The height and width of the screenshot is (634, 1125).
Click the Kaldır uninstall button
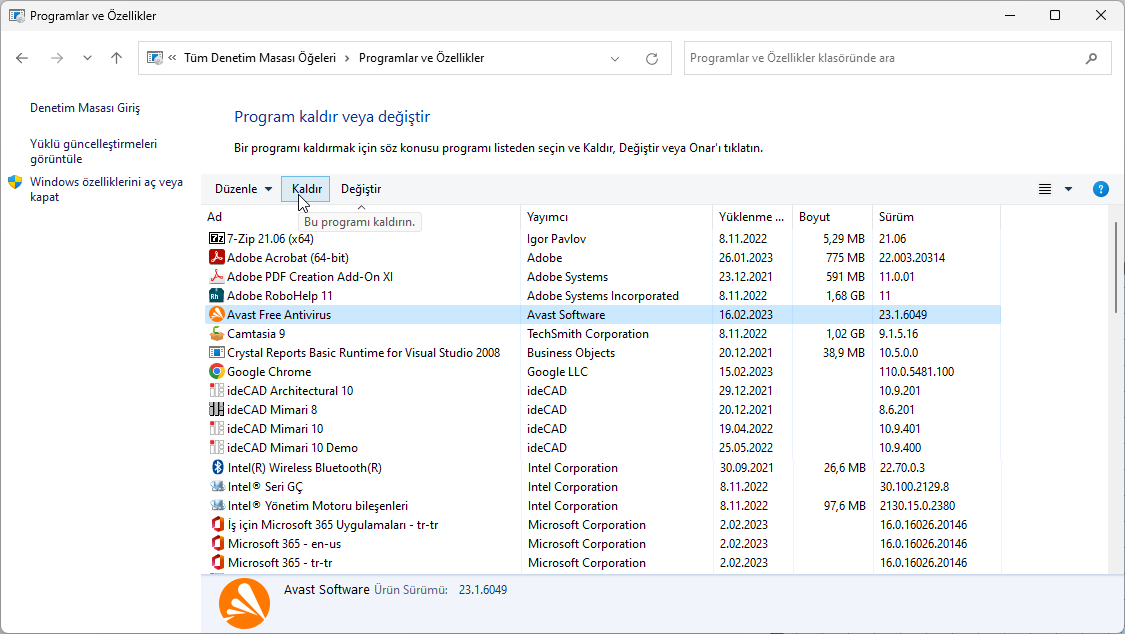[307, 189]
